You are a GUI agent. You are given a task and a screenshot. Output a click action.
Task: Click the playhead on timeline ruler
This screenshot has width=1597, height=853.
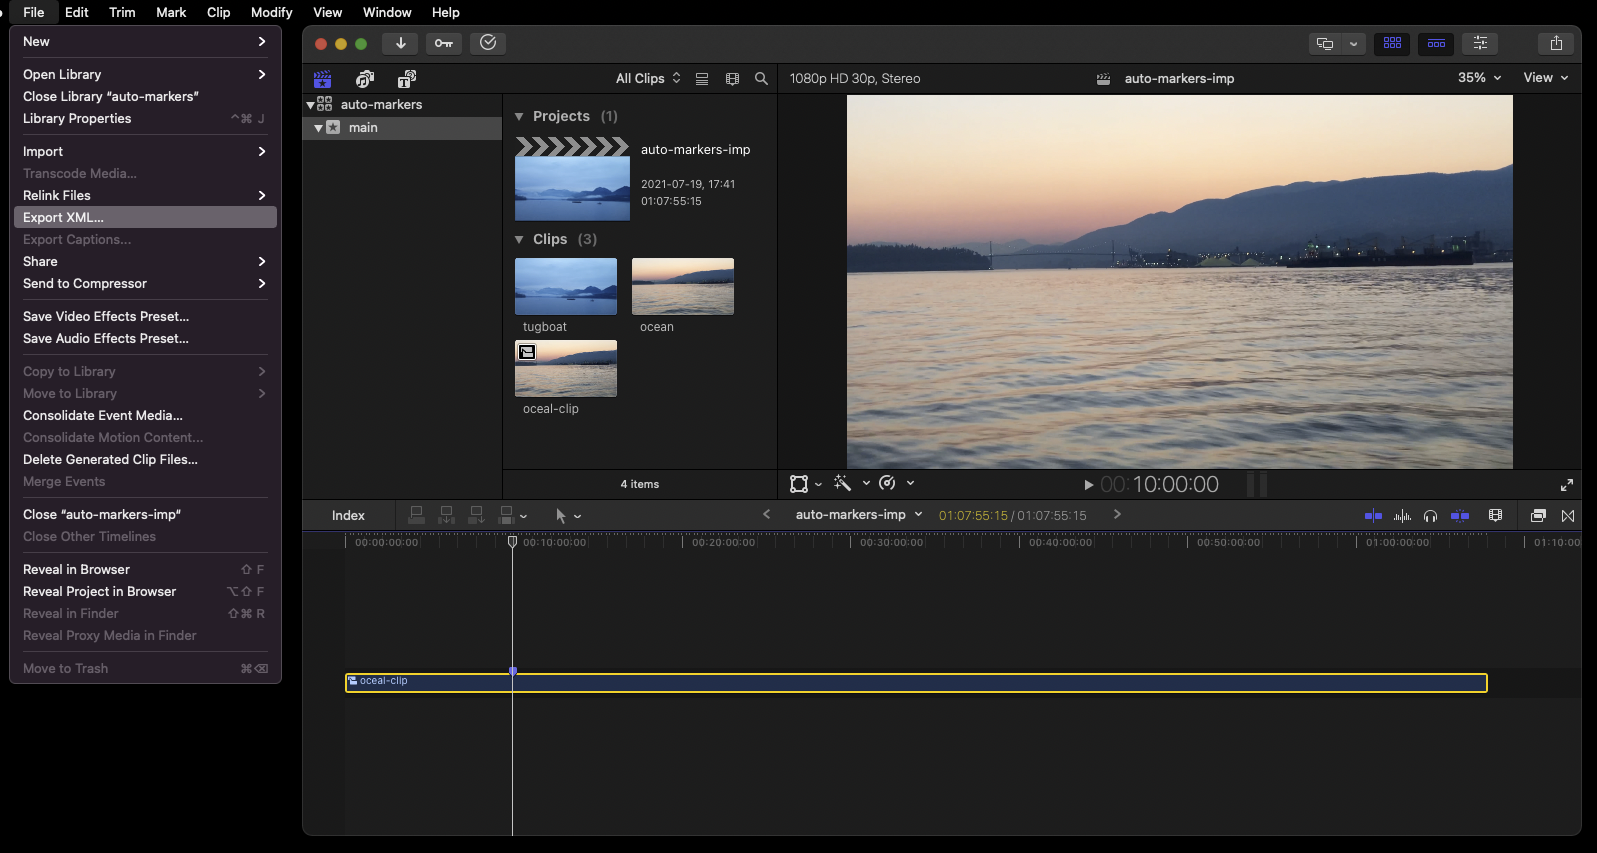pyautogui.click(x=512, y=542)
